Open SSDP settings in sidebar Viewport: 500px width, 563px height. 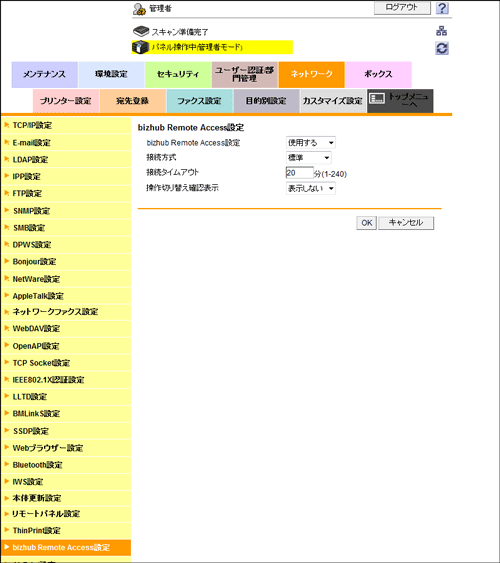(x=66, y=431)
